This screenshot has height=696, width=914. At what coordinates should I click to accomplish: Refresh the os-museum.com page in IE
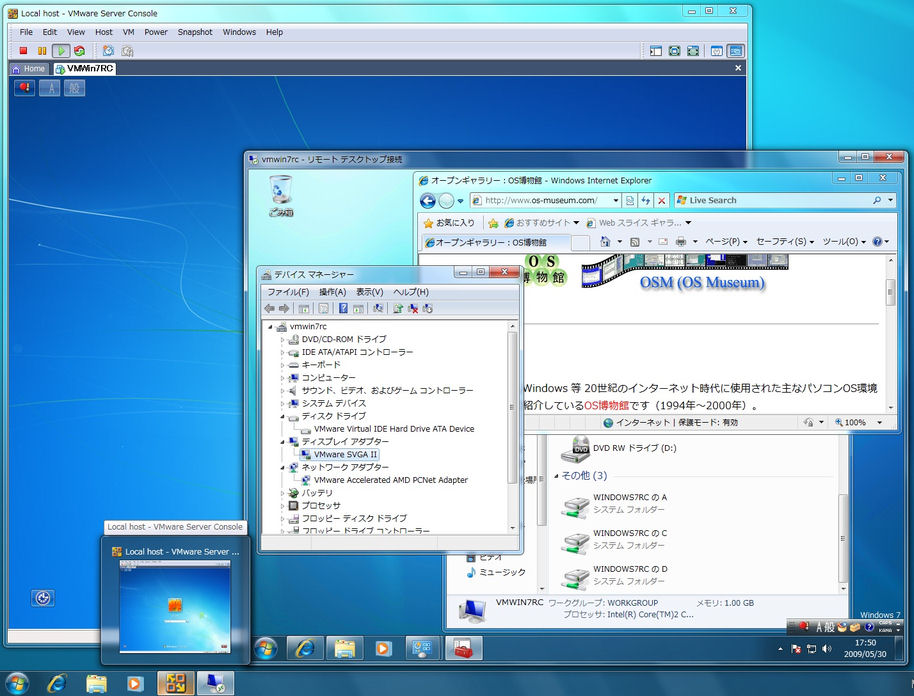[646, 201]
